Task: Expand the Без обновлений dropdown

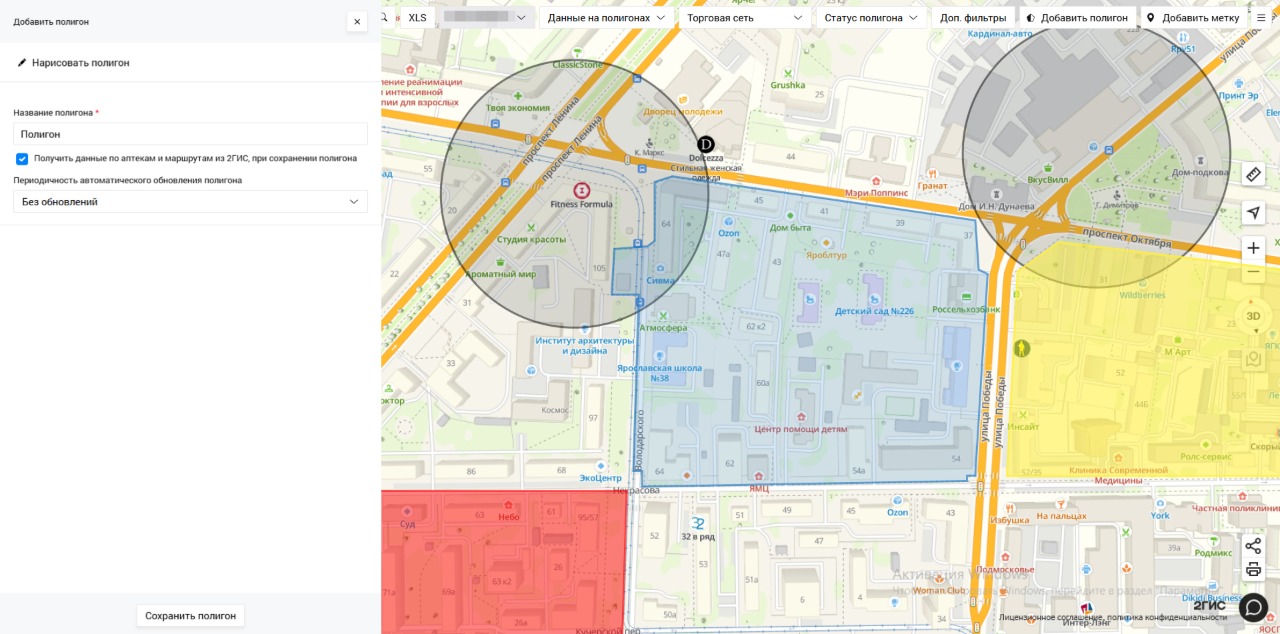Action: click(x=190, y=202)
